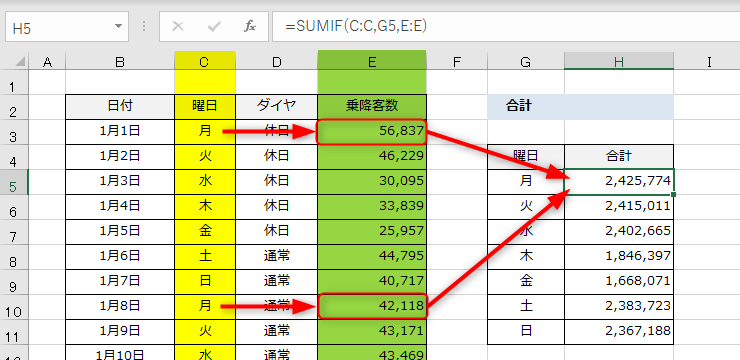Click the Cancel X icon in formula bar

click(178, 27)
